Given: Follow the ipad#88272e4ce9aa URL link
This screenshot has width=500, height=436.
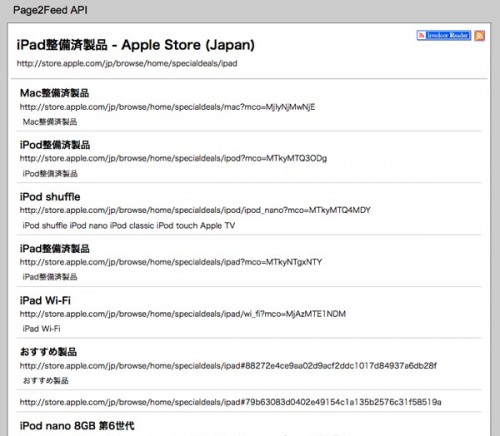Looking at the screenshot, I should [228, 366].
